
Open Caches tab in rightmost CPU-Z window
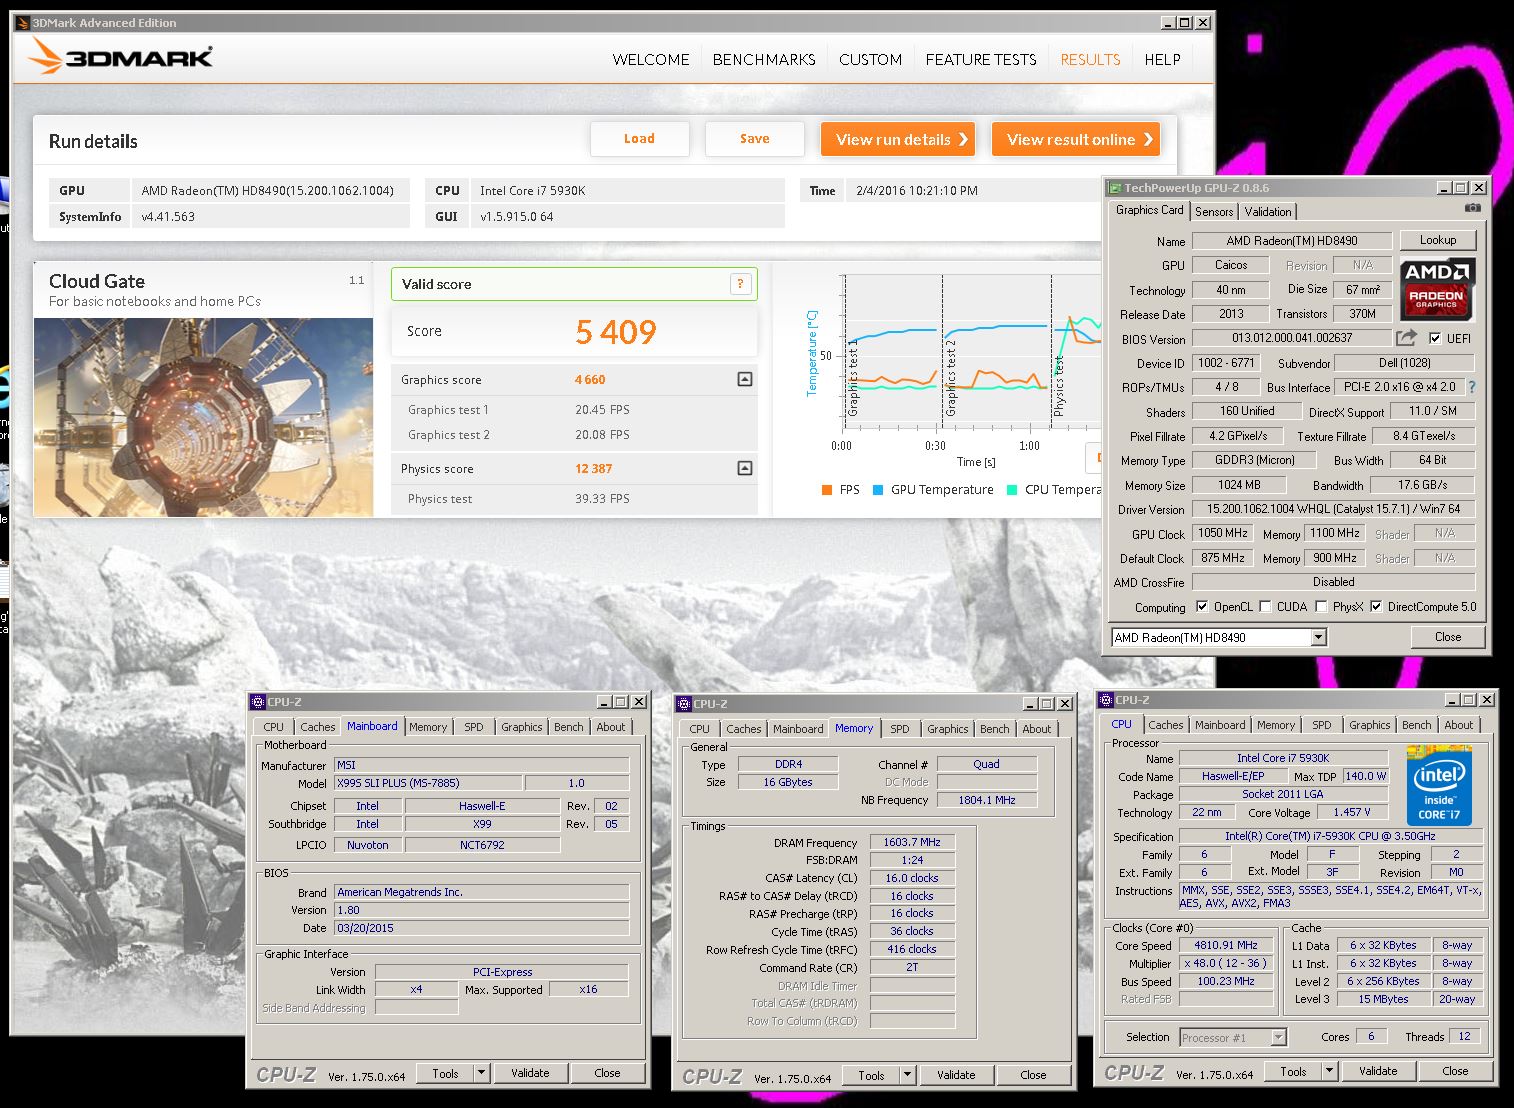(x=1165, y=725)
